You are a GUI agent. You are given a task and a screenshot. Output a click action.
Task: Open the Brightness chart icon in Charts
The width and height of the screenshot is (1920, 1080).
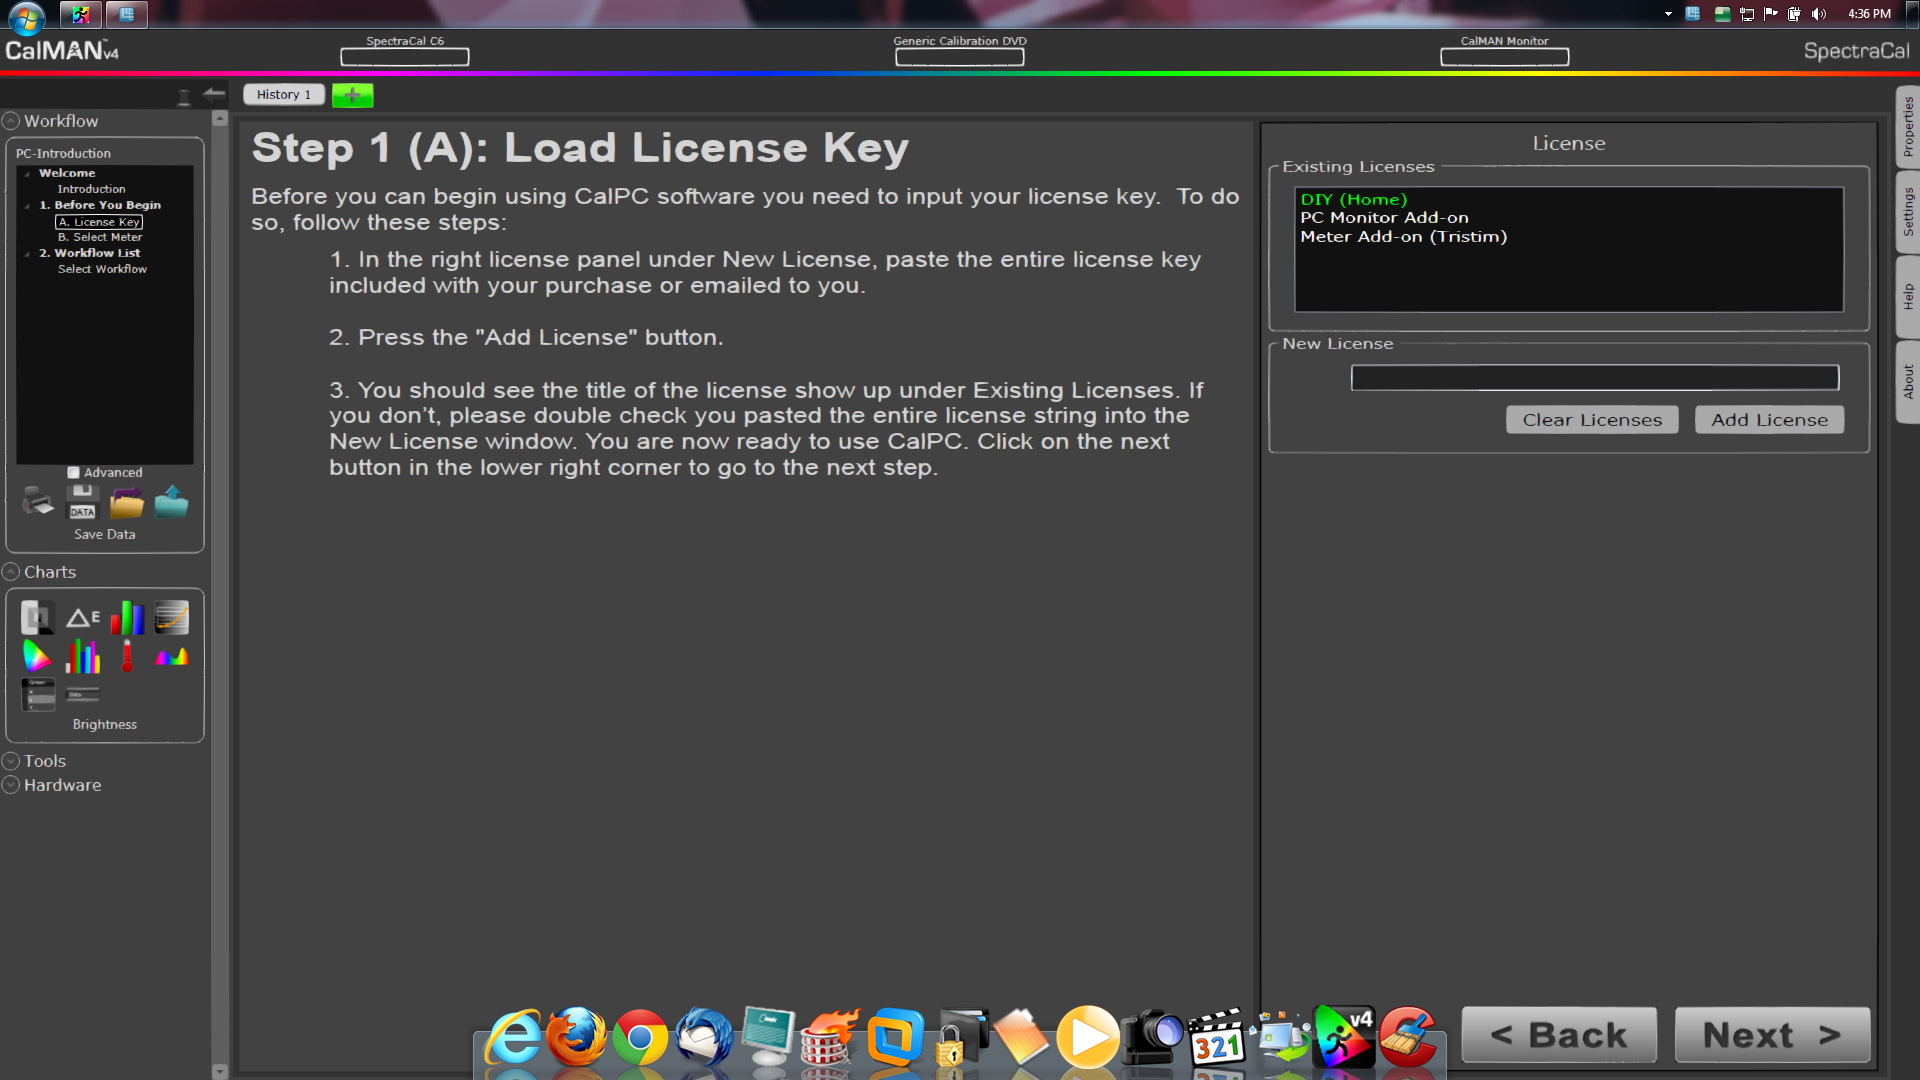(x=38, y=618)
